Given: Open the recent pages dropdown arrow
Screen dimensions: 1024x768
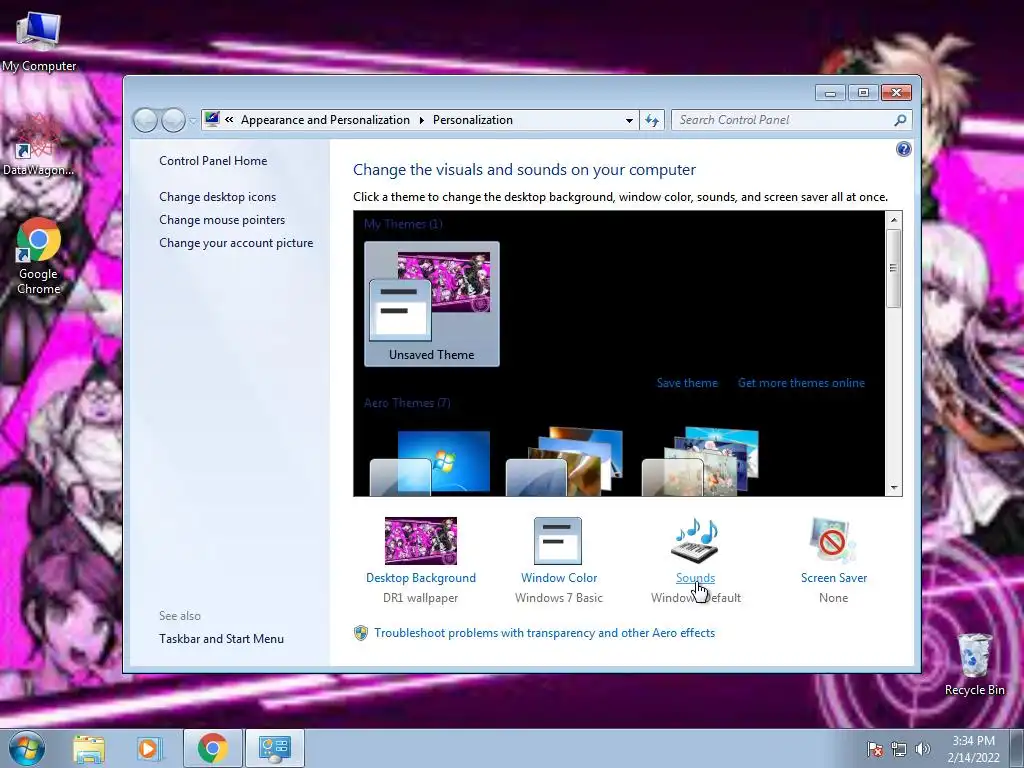Looking at the screenshot, I should 193,121.
